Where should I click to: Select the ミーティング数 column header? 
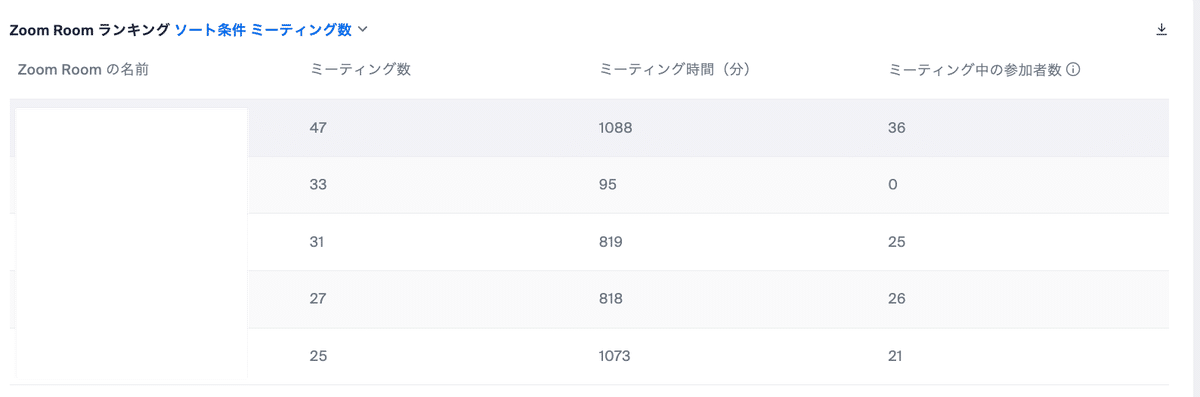coord(361,70)
